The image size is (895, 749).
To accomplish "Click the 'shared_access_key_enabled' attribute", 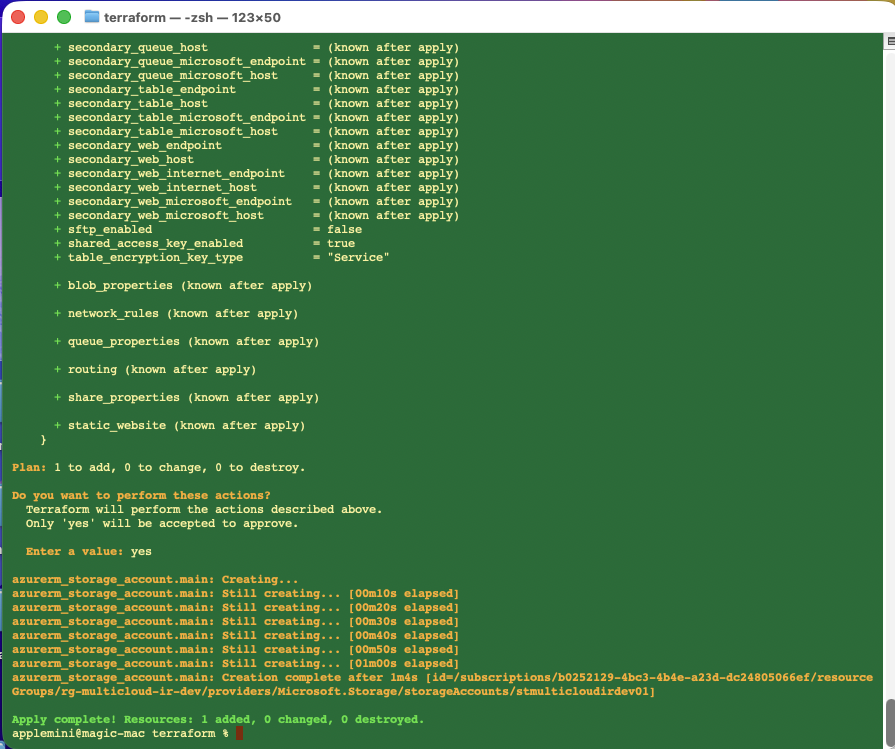I will pyautogui.click(x=155, y=244).
